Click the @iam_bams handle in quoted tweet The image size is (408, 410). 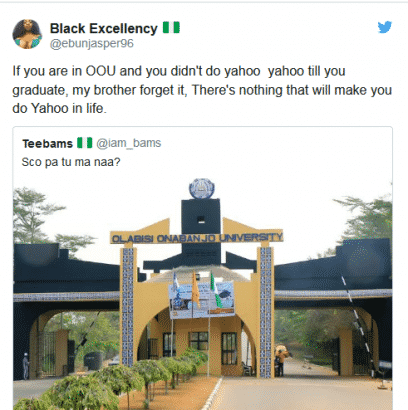pyautogui.click(x=129, y=143)
